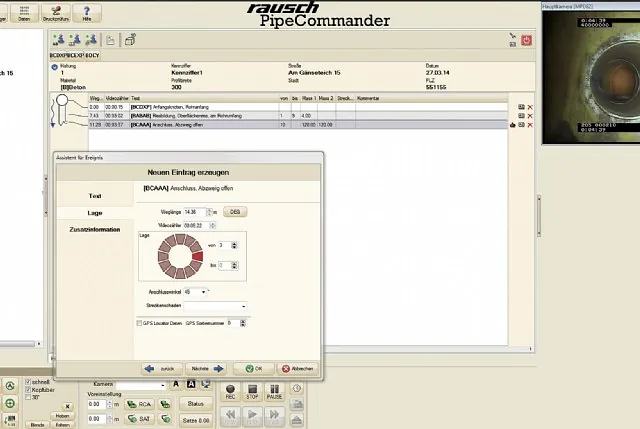
Task: Edit the BCDXP row via edit icon
Action: (522, 107)
